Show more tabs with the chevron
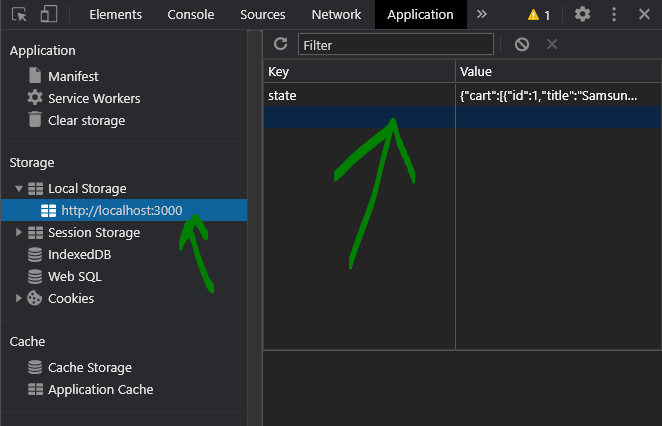 click(482, 15)
